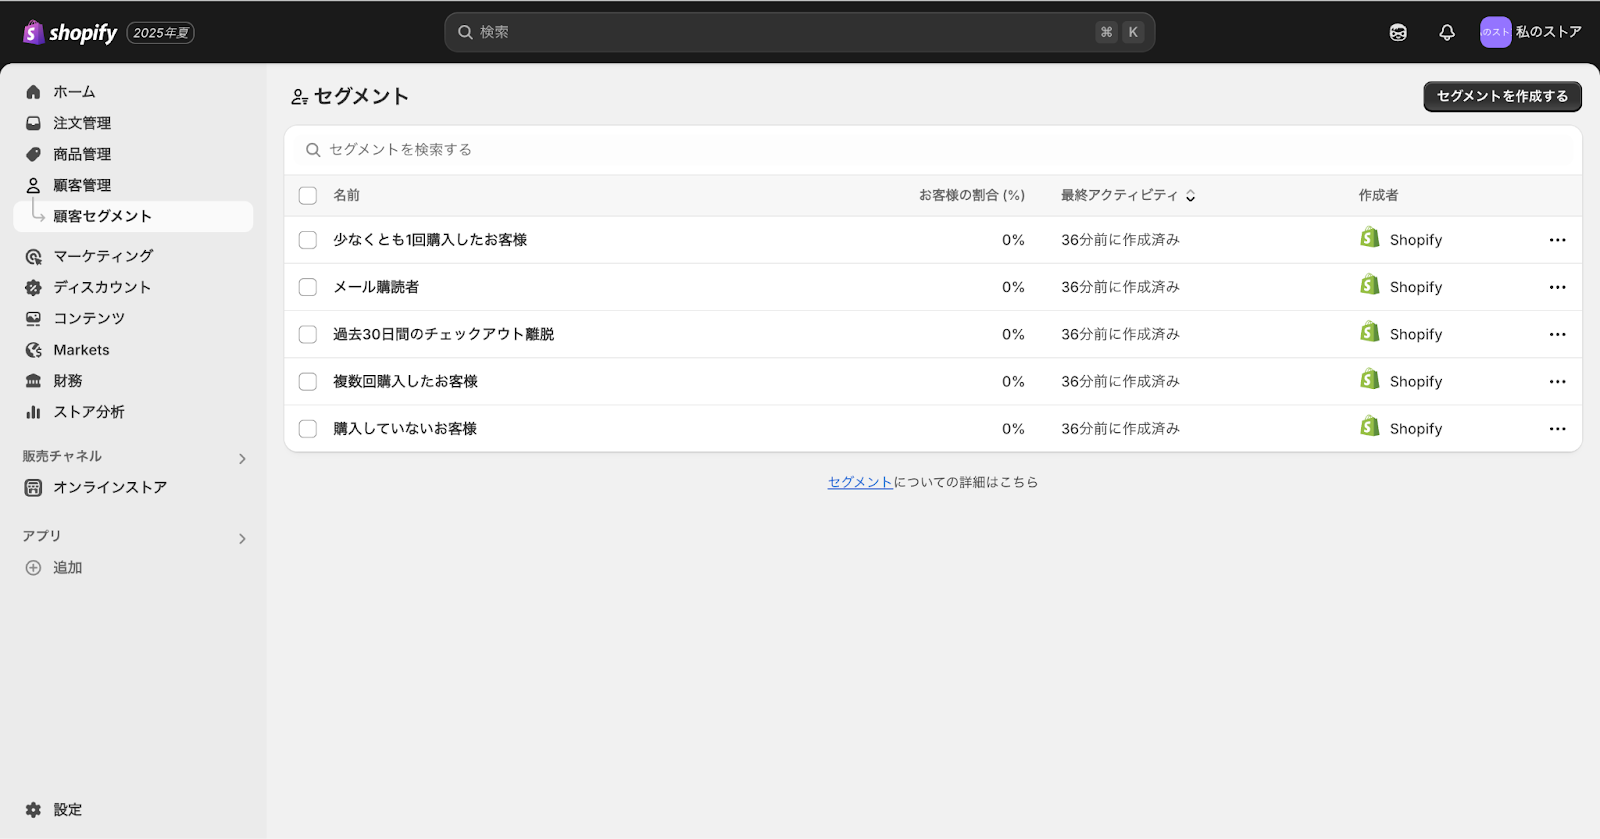This screenshot has height=839, width=1600.
Task: Click Shopify author label in 購入していないお客様 row
Action: click(x=1416, y=428)
